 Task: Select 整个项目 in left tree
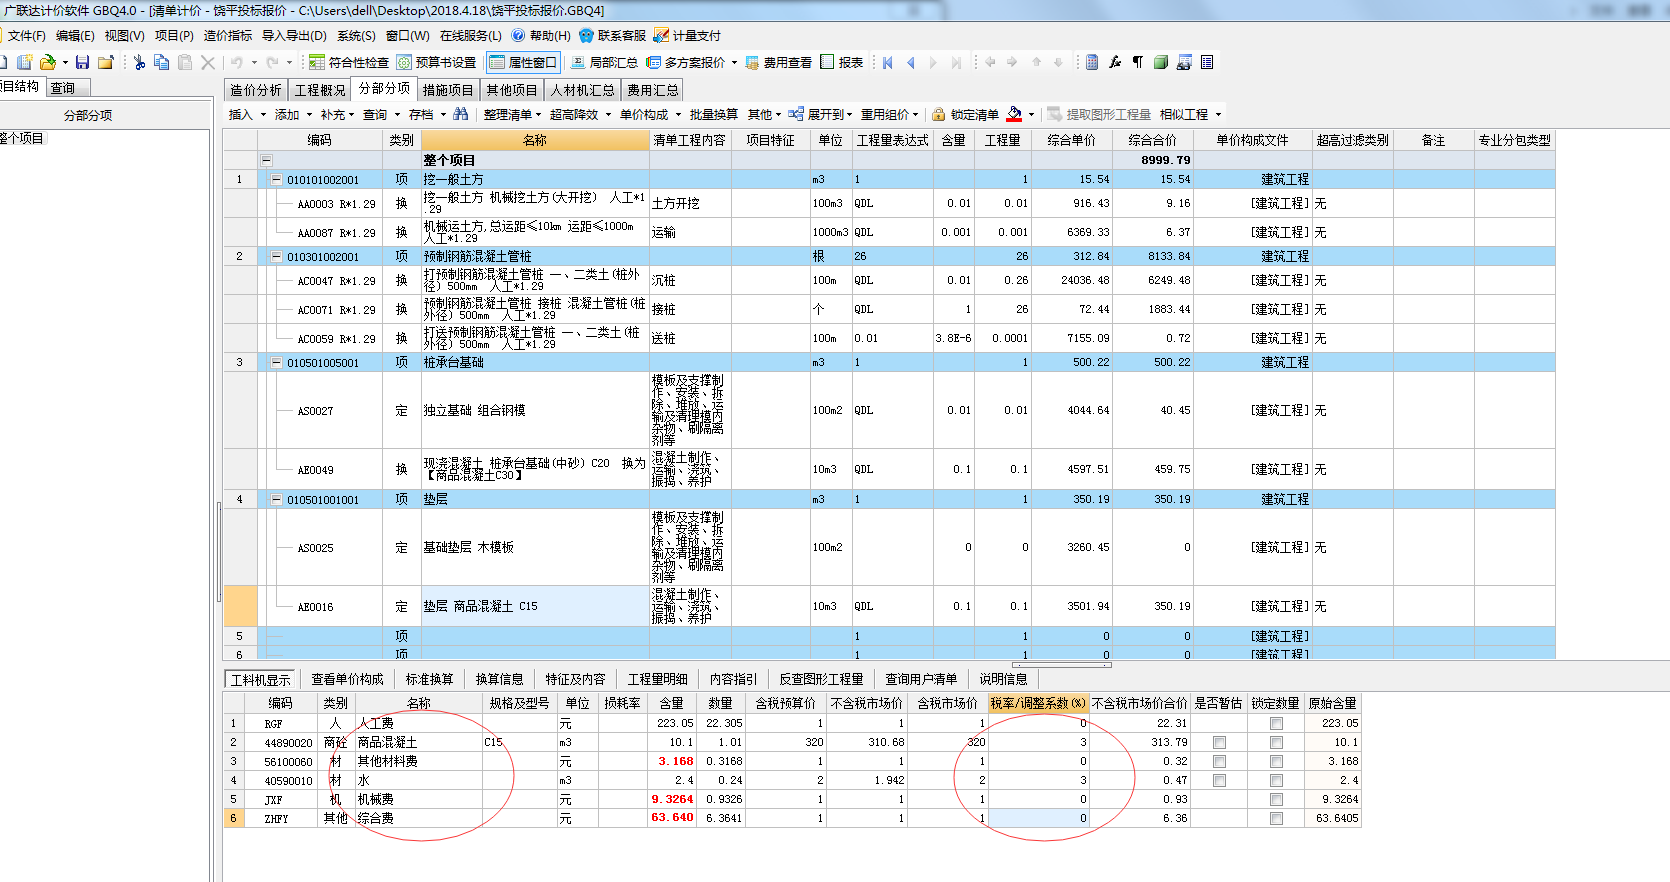(22, 138)
